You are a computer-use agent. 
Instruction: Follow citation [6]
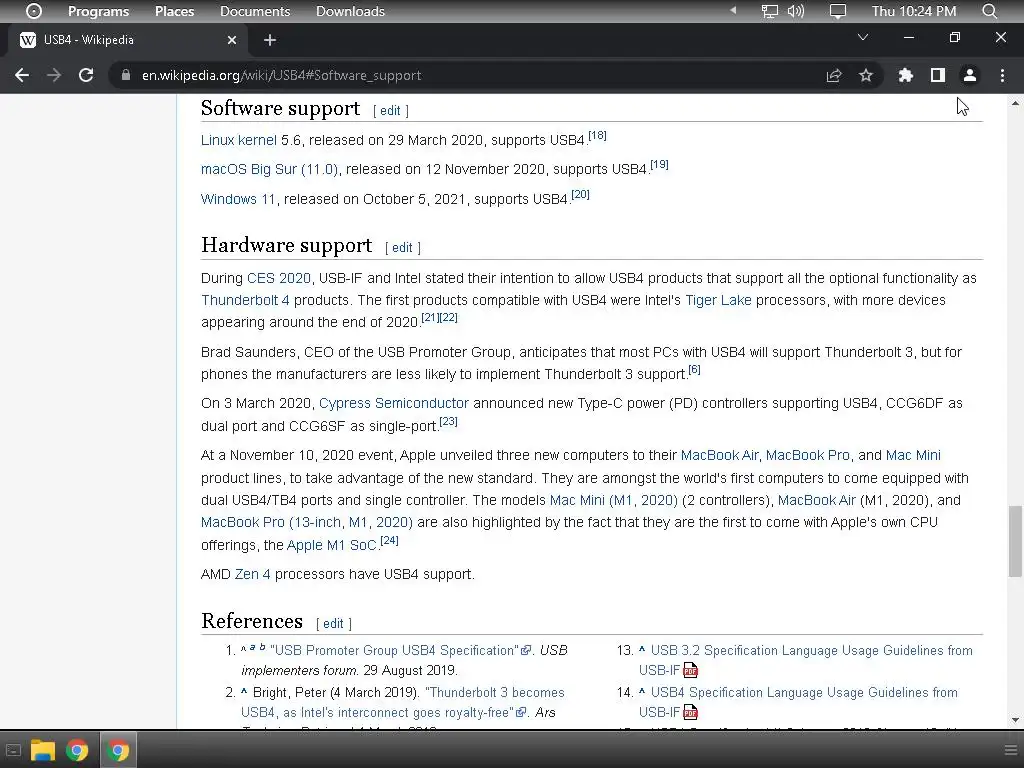coord(694,369)
